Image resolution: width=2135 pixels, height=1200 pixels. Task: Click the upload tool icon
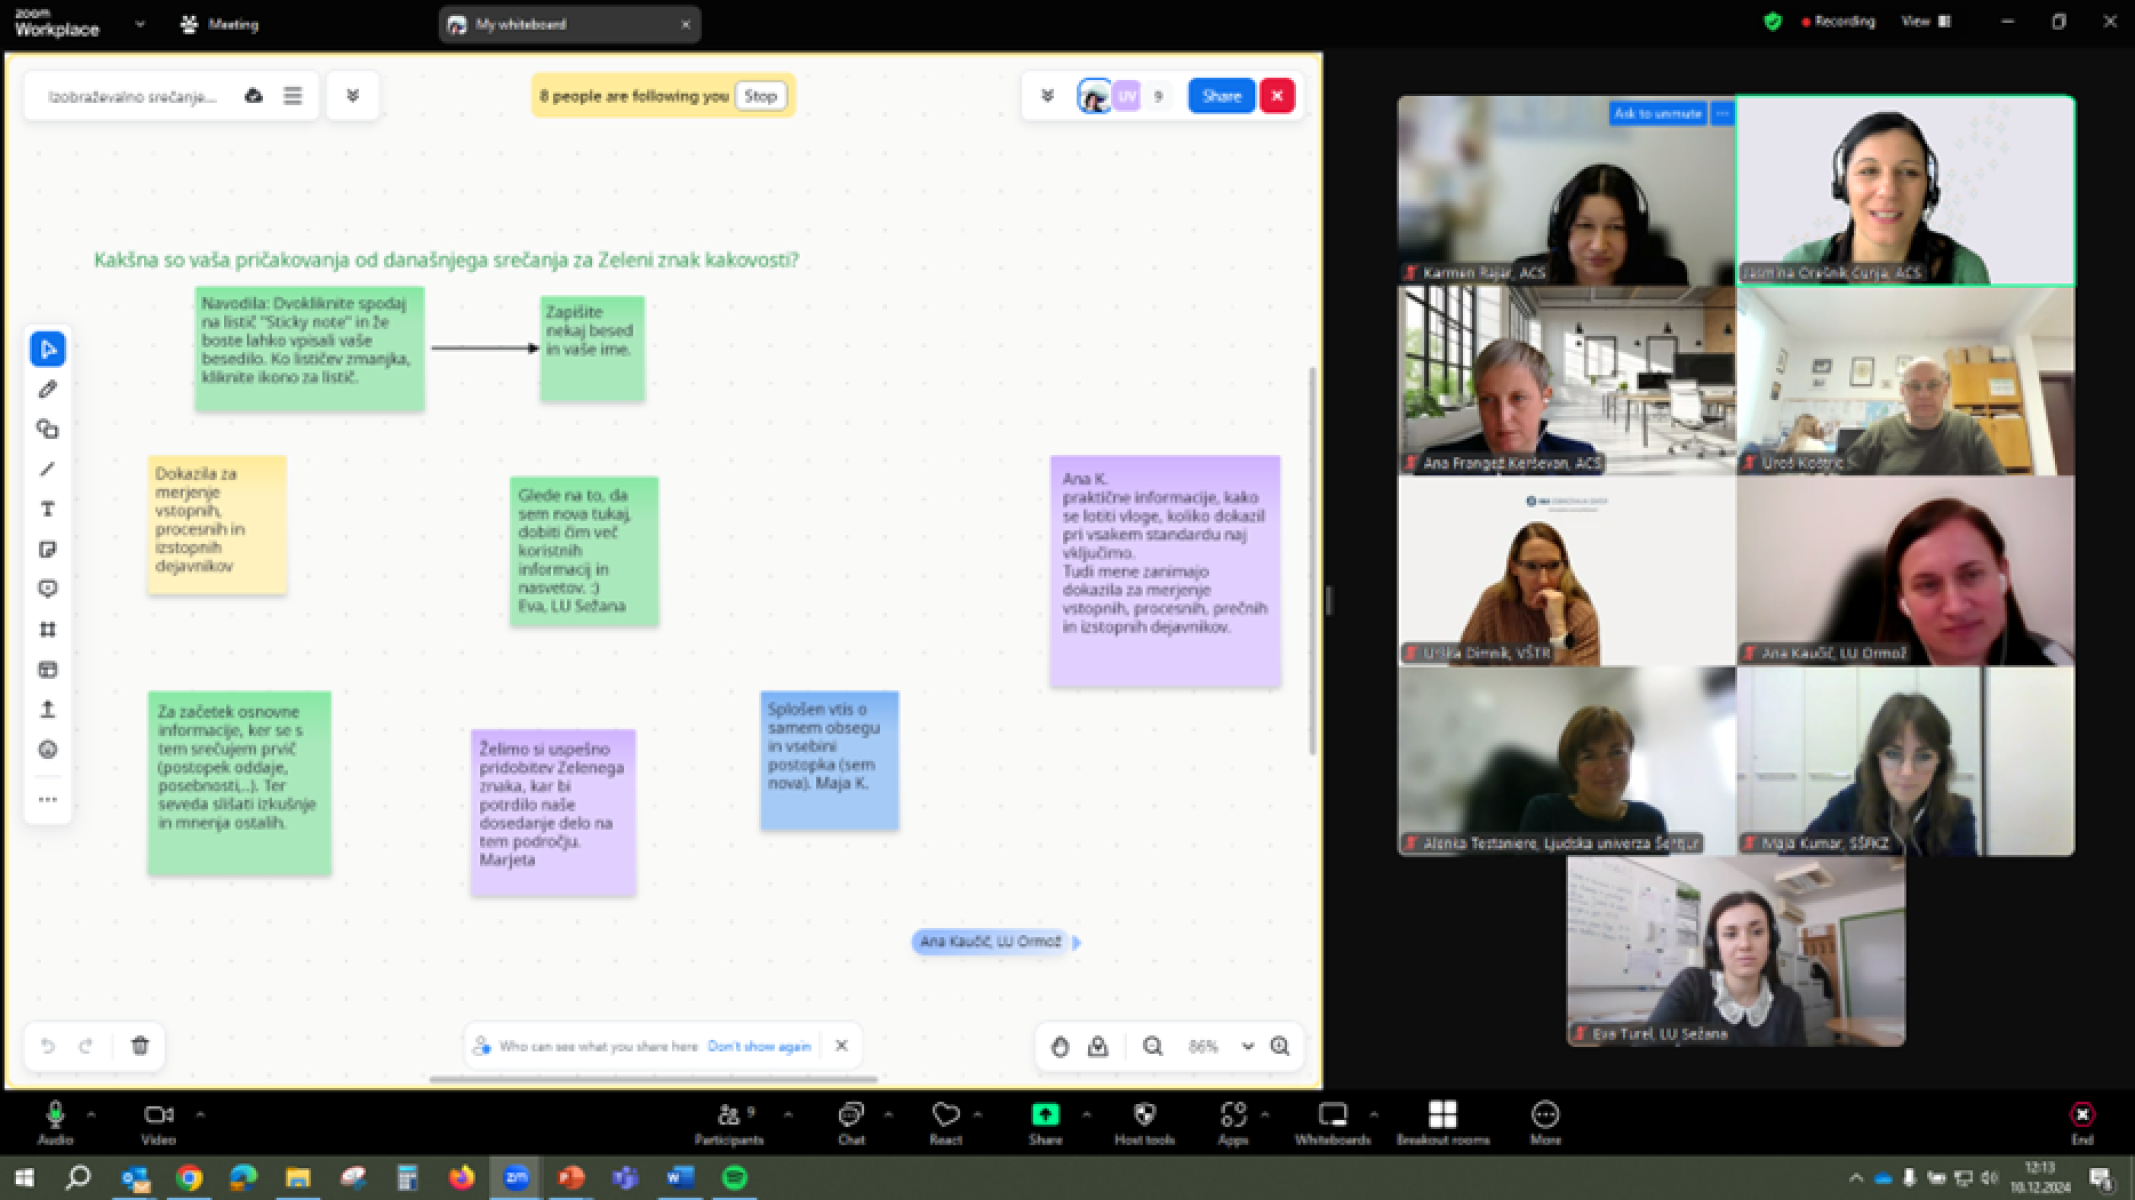(47, 709)
